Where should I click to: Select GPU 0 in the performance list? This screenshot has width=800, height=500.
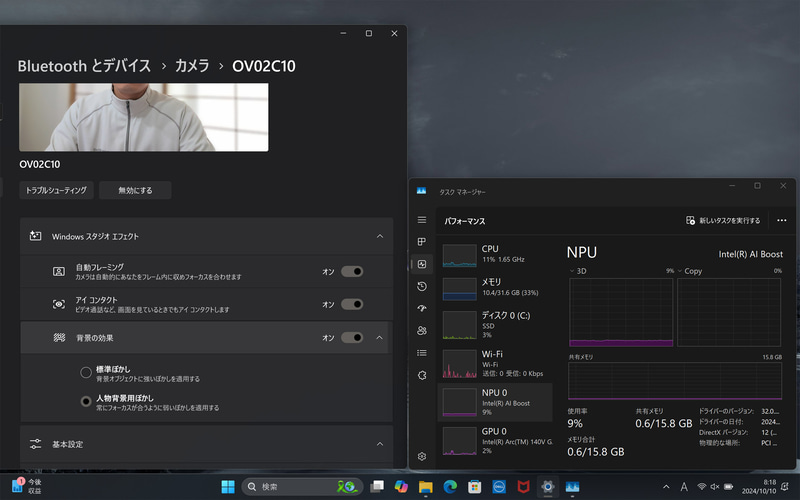[x=496, y=441]
